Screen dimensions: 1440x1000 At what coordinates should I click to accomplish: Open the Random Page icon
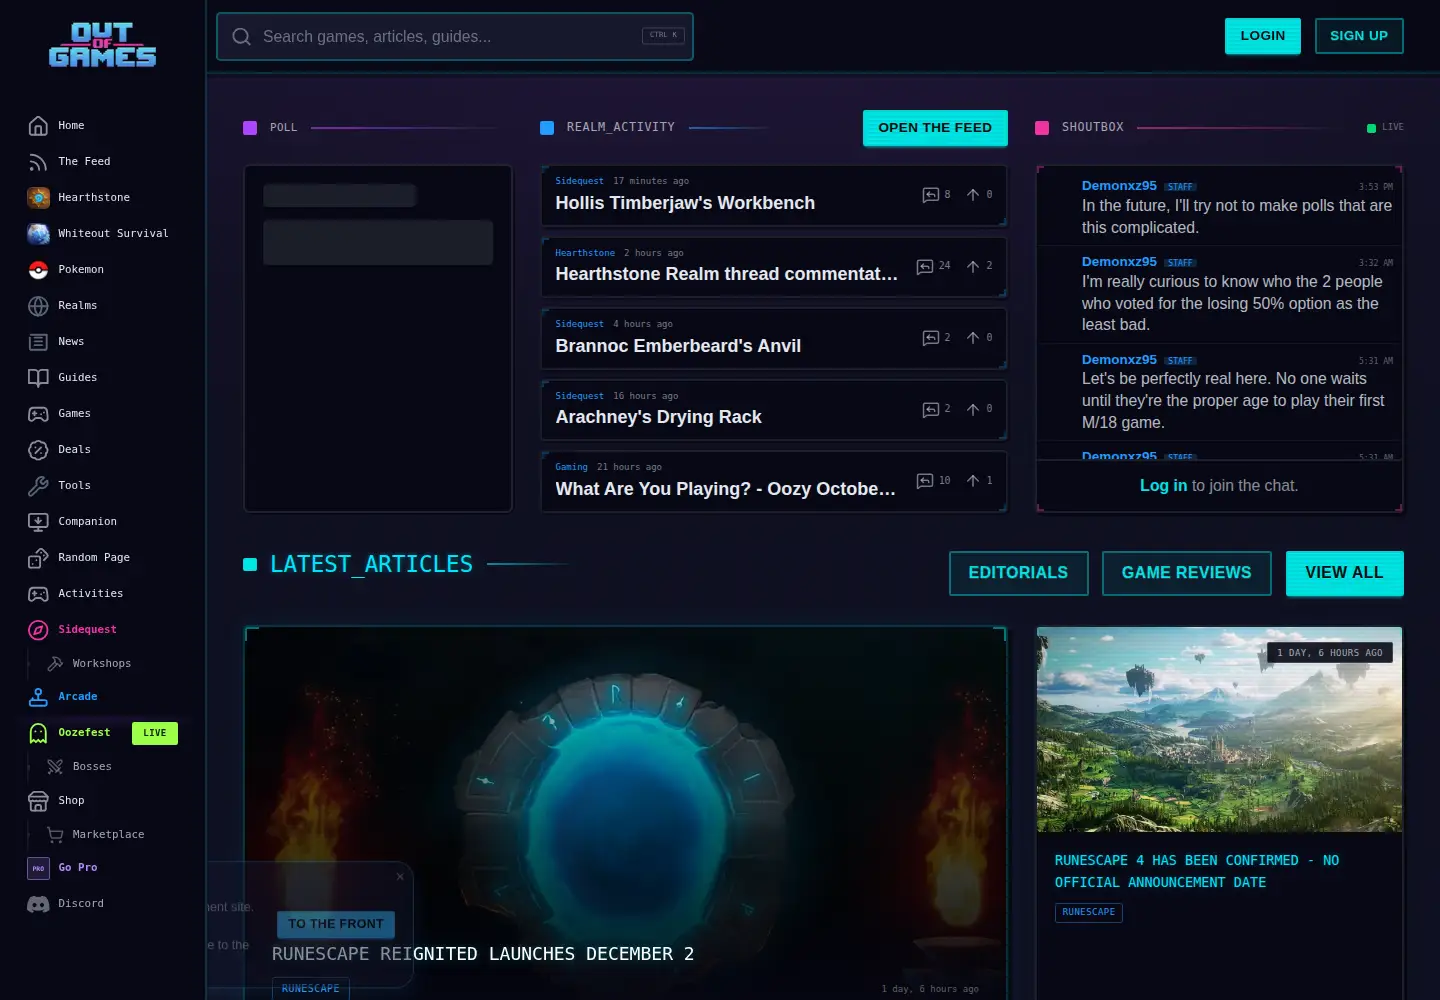pyautogui.click(x=38, y=558)
